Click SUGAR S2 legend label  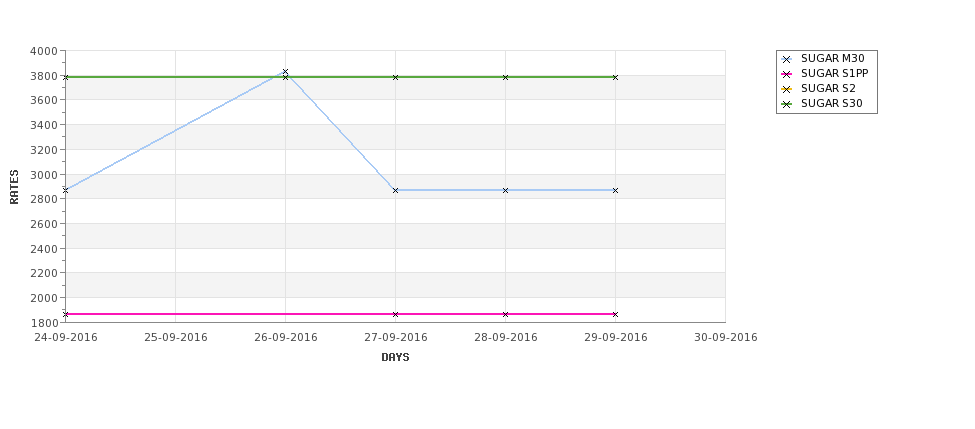[x=828, y=88]
